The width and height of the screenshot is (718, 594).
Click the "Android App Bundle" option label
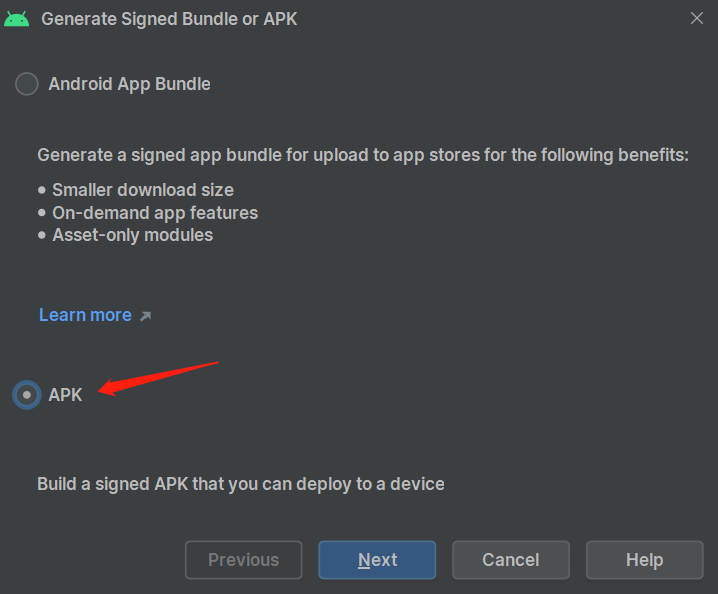(129, 84)
